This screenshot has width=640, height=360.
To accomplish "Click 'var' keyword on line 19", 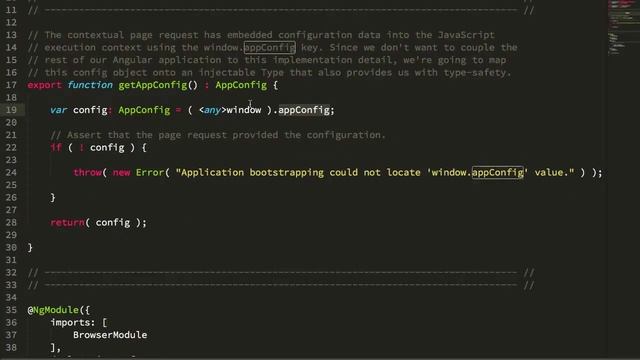I will coord(58,110).
